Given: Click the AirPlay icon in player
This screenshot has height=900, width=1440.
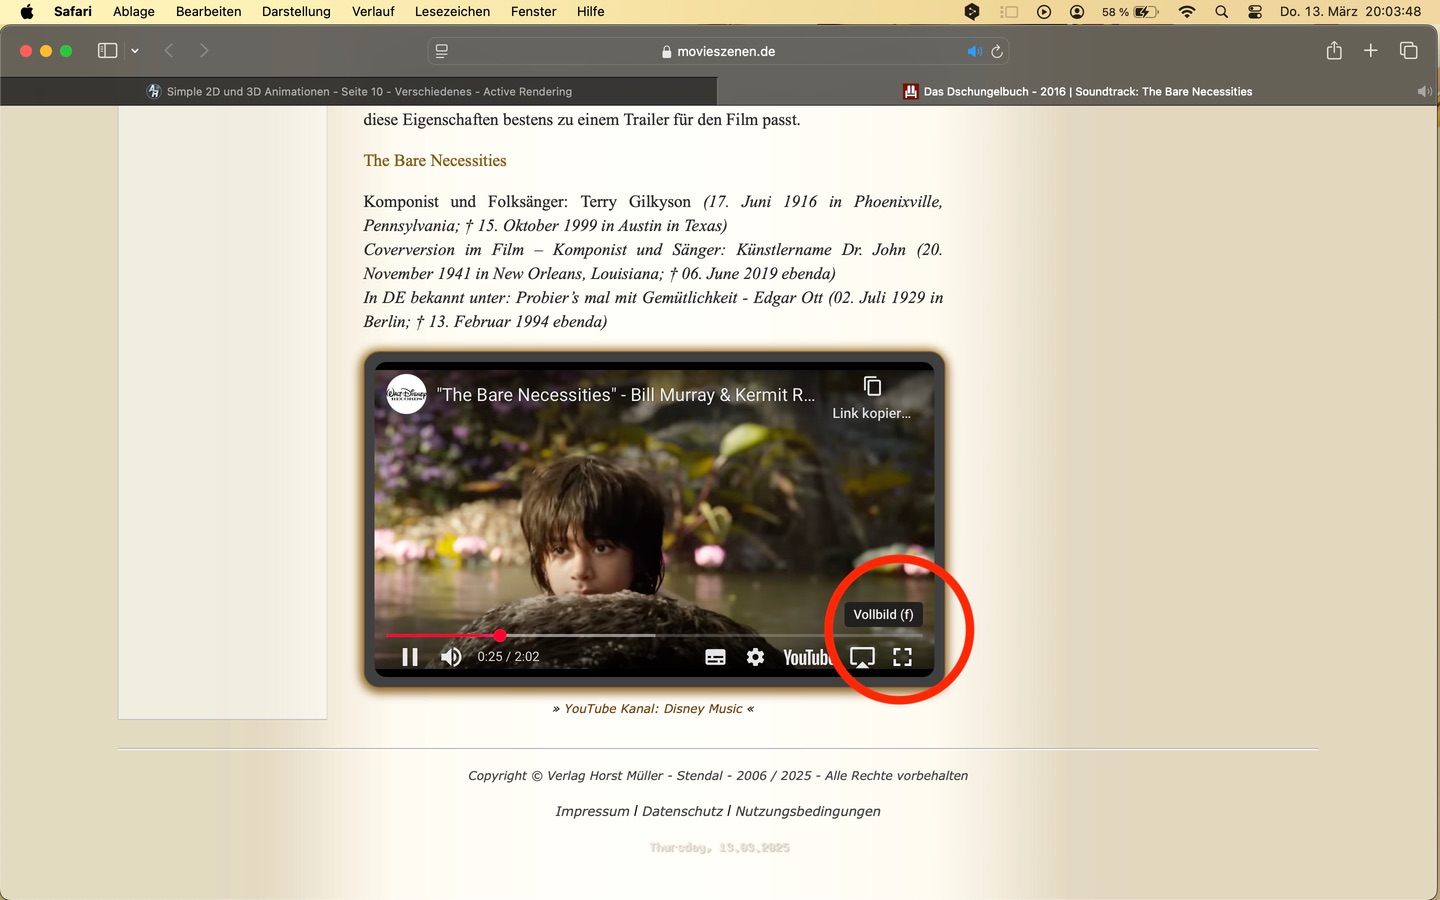Looking at the screenshot, I should pos(862,657).
